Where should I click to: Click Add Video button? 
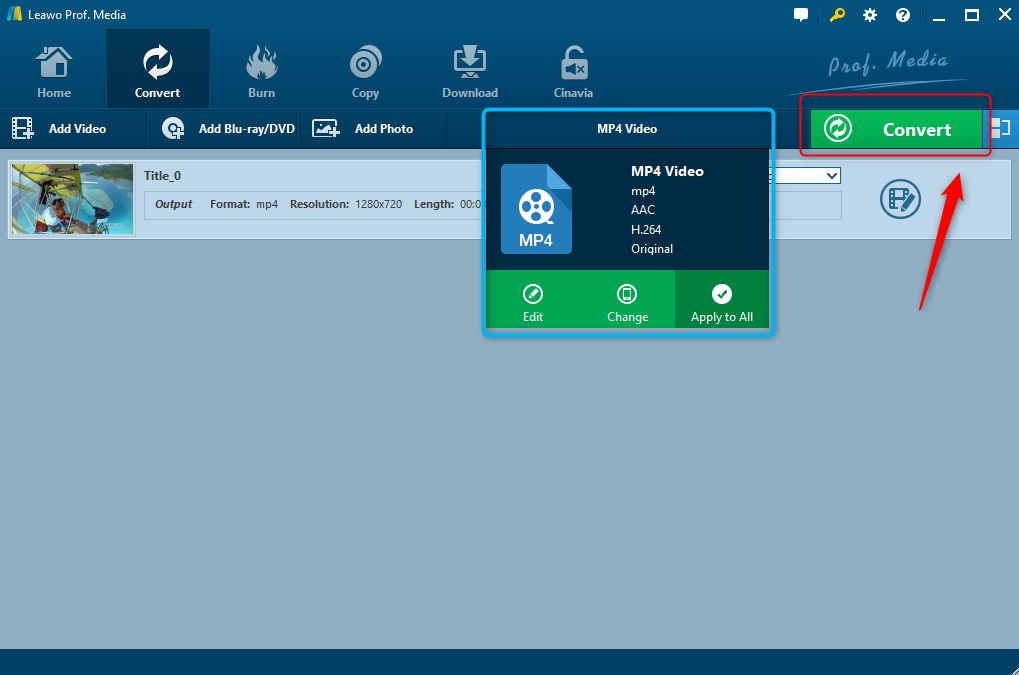tap(60, 129)
